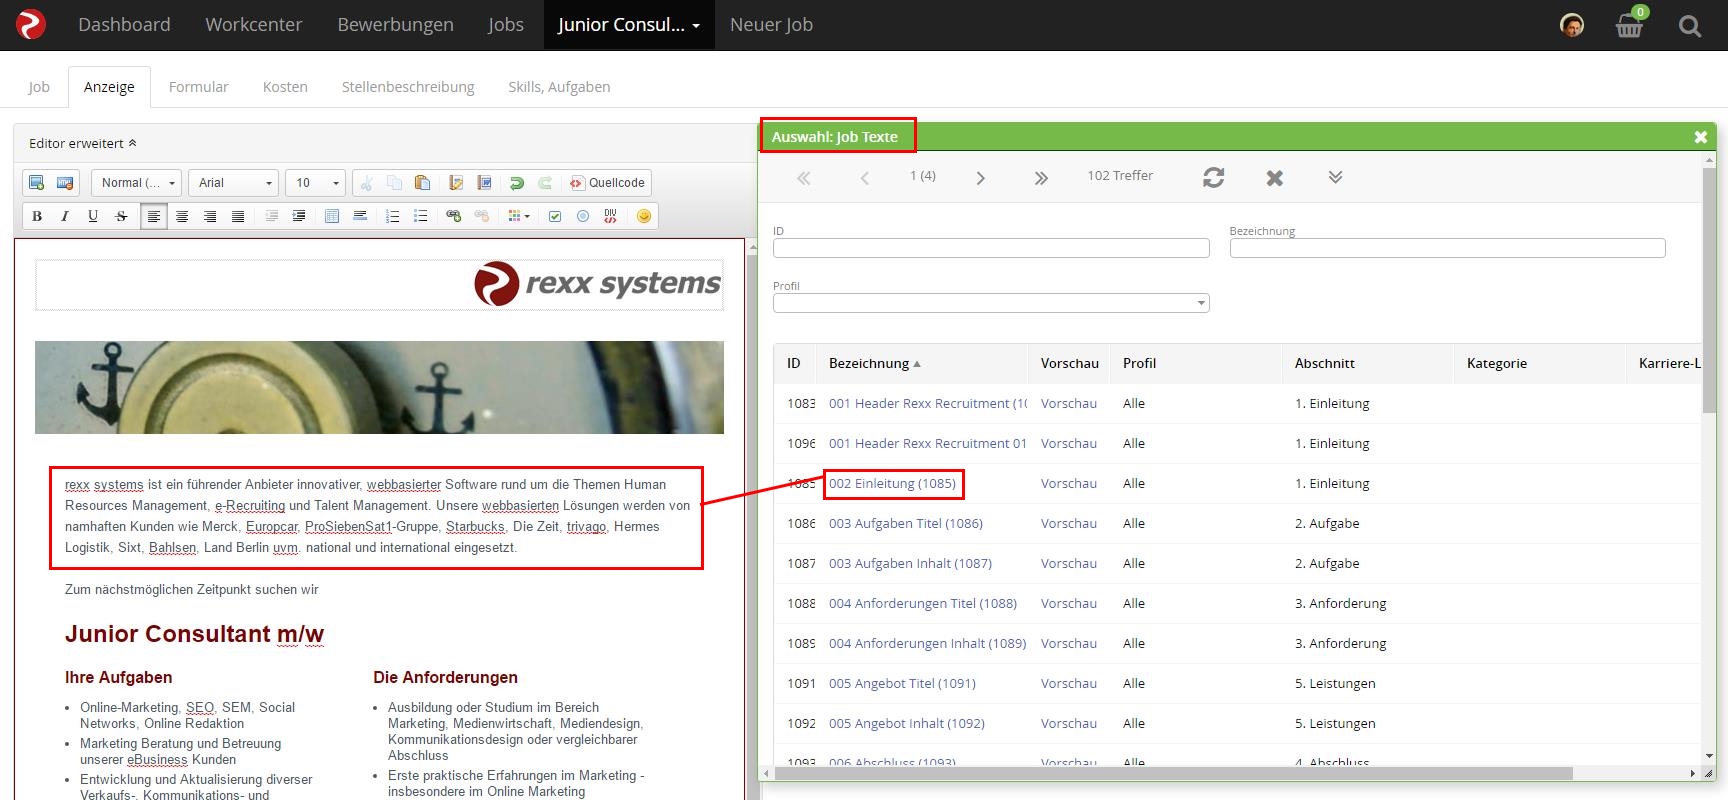
Task: Switch to the Kosten tab
Action: point(285,87)
